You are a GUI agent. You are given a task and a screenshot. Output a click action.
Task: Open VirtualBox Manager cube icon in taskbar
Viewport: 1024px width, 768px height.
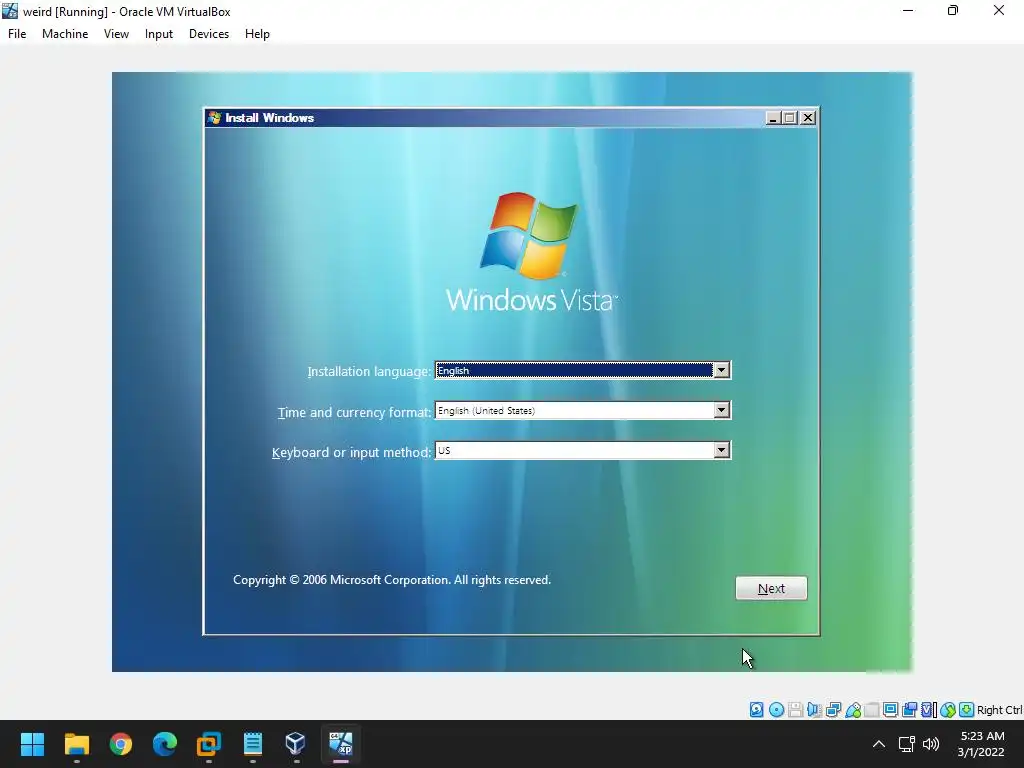[x=295, y=744]
